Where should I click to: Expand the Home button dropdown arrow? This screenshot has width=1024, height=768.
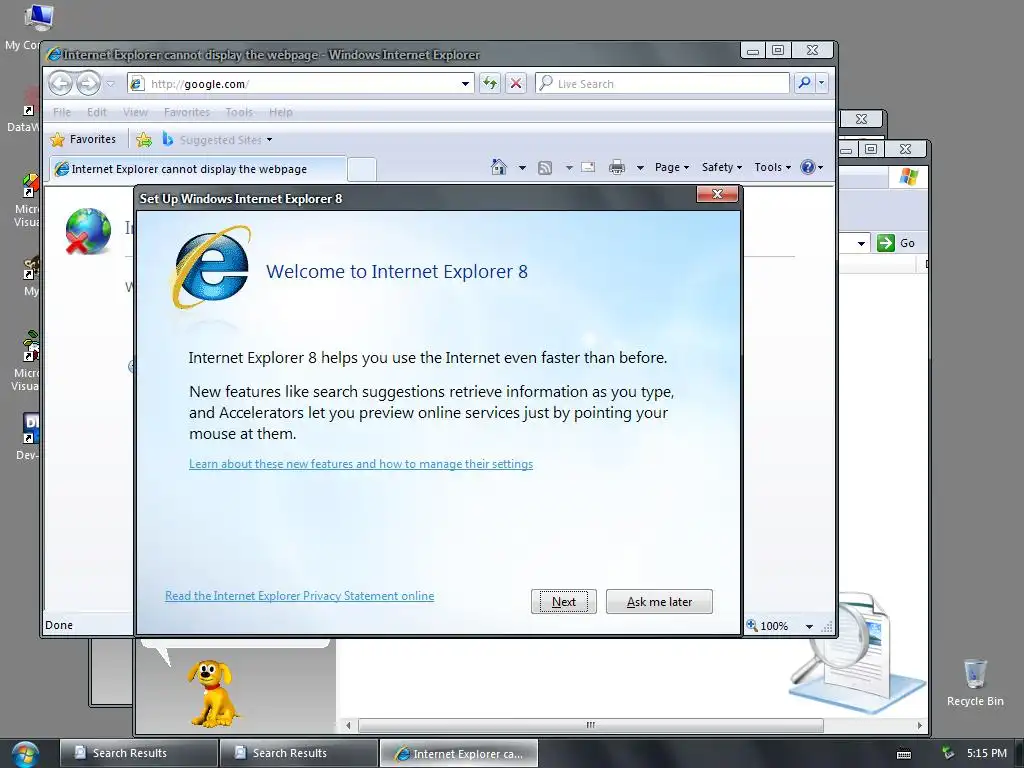(x=522, y=168)
